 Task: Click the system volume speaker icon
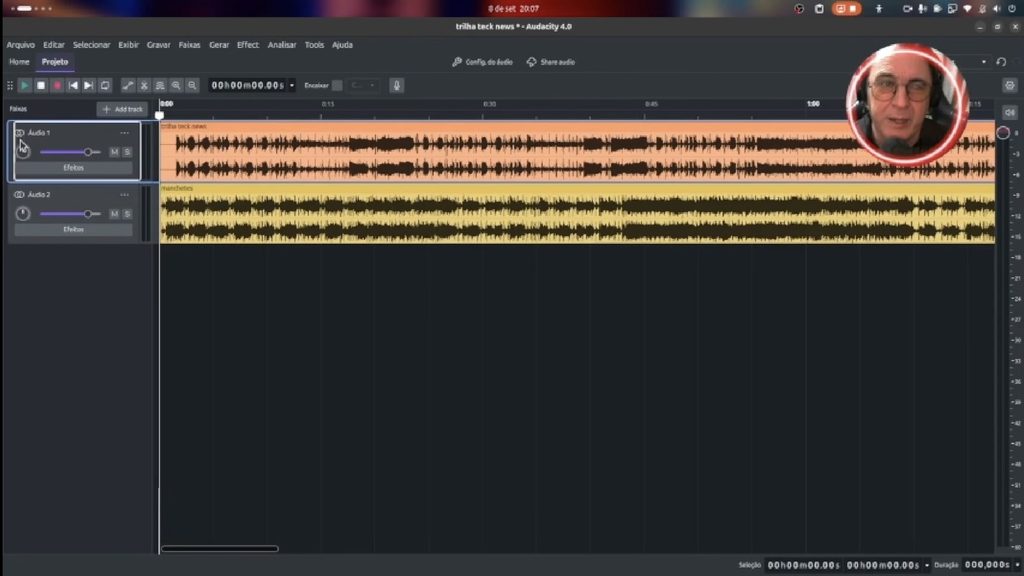click(997, 8)
